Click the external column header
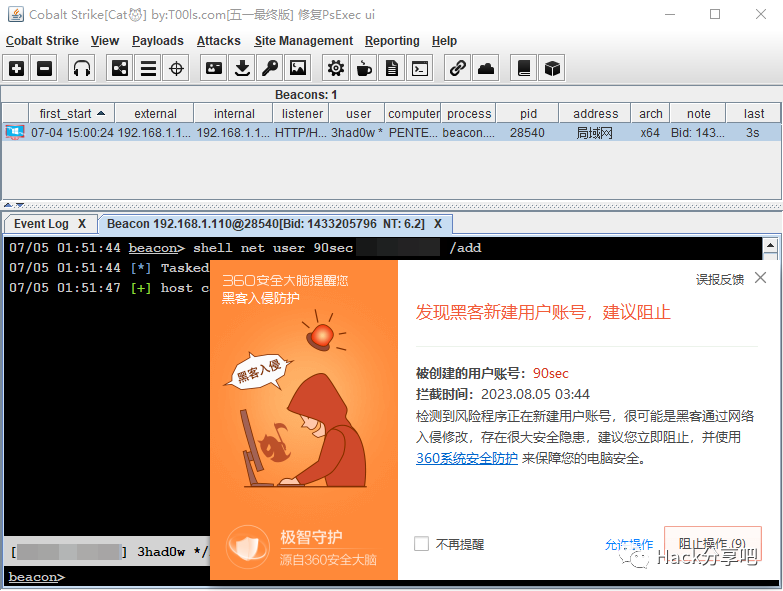 pyautogui.click(x=155, y=114)
